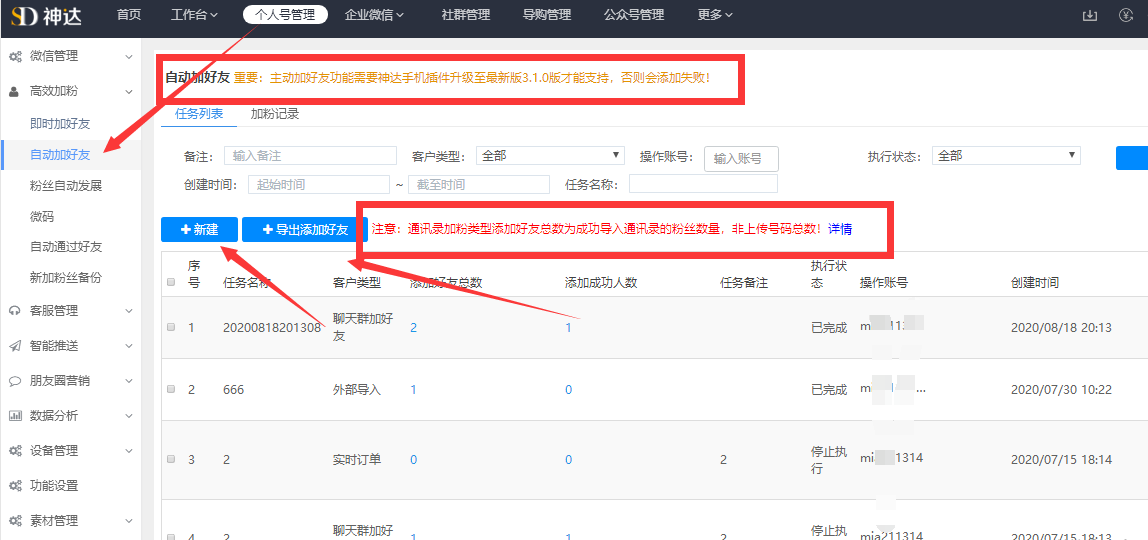Expand the 朋友圈营销 sidebar section
The height and width of the screenshot is (540, 1148).
click(129, 381)
